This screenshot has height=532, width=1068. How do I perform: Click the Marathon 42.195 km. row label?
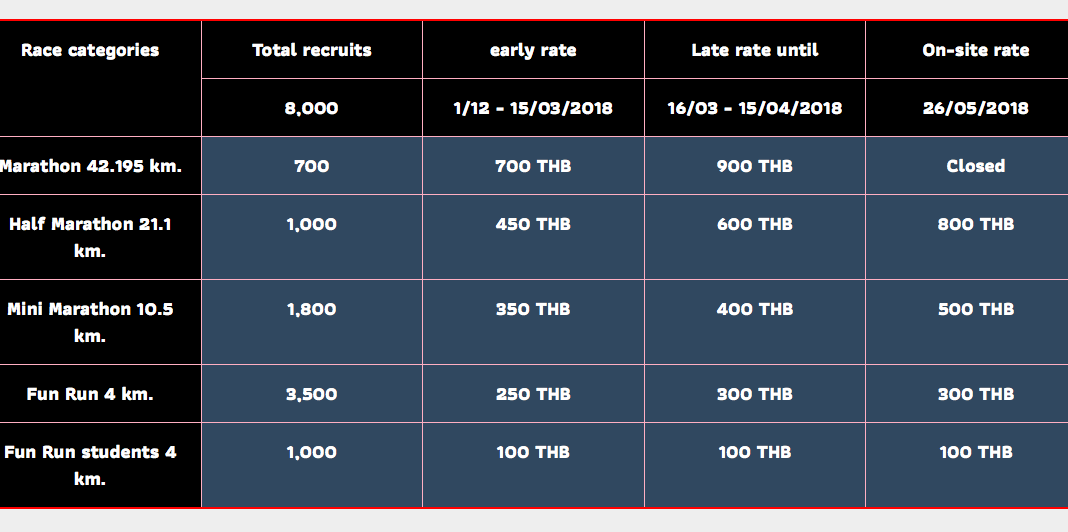click(x=90, y=166)
